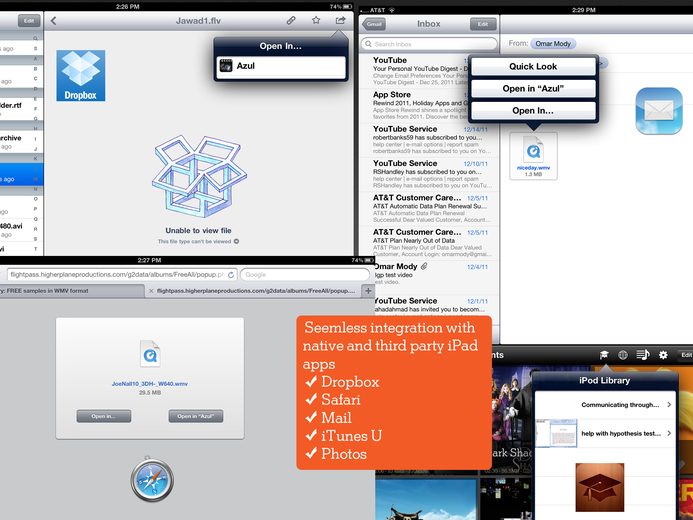Open AT&T Plan Nearly Out of Data email
The height and width of the screenshot is (520, 693).
pyautogui.click(x=429, y=243)
